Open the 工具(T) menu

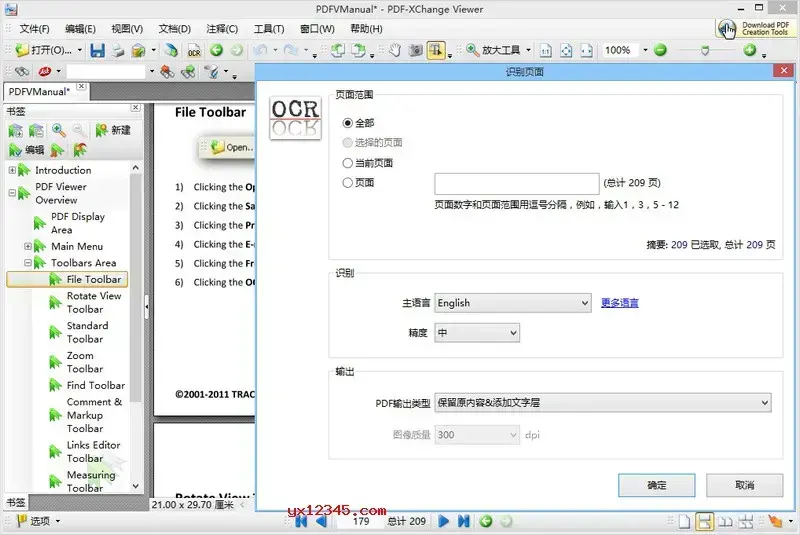click(x=269, y=29)
